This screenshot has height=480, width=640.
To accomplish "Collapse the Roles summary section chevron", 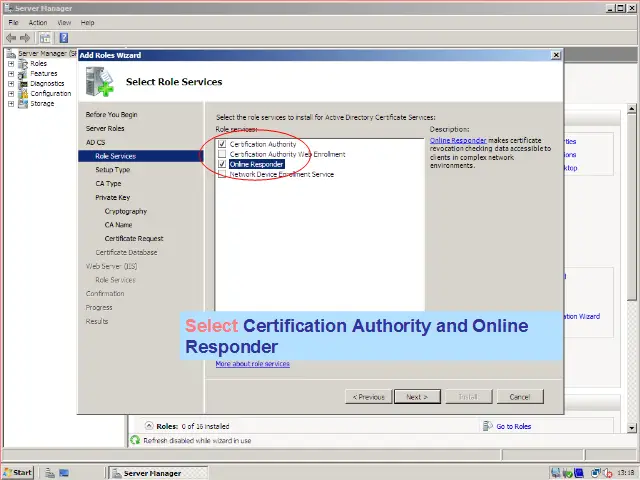I will tap(149, 426).
